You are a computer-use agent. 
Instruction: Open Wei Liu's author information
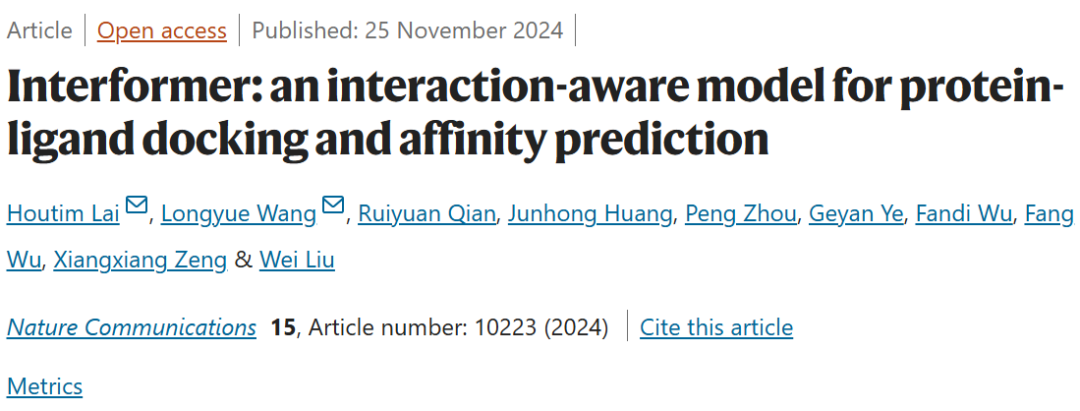(x=297, y=261)
